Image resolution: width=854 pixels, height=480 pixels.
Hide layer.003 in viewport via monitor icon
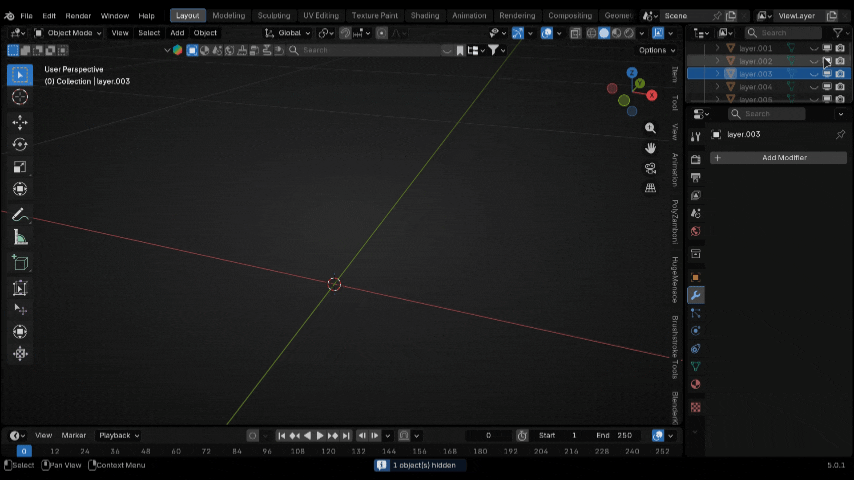tap(827, 74)
